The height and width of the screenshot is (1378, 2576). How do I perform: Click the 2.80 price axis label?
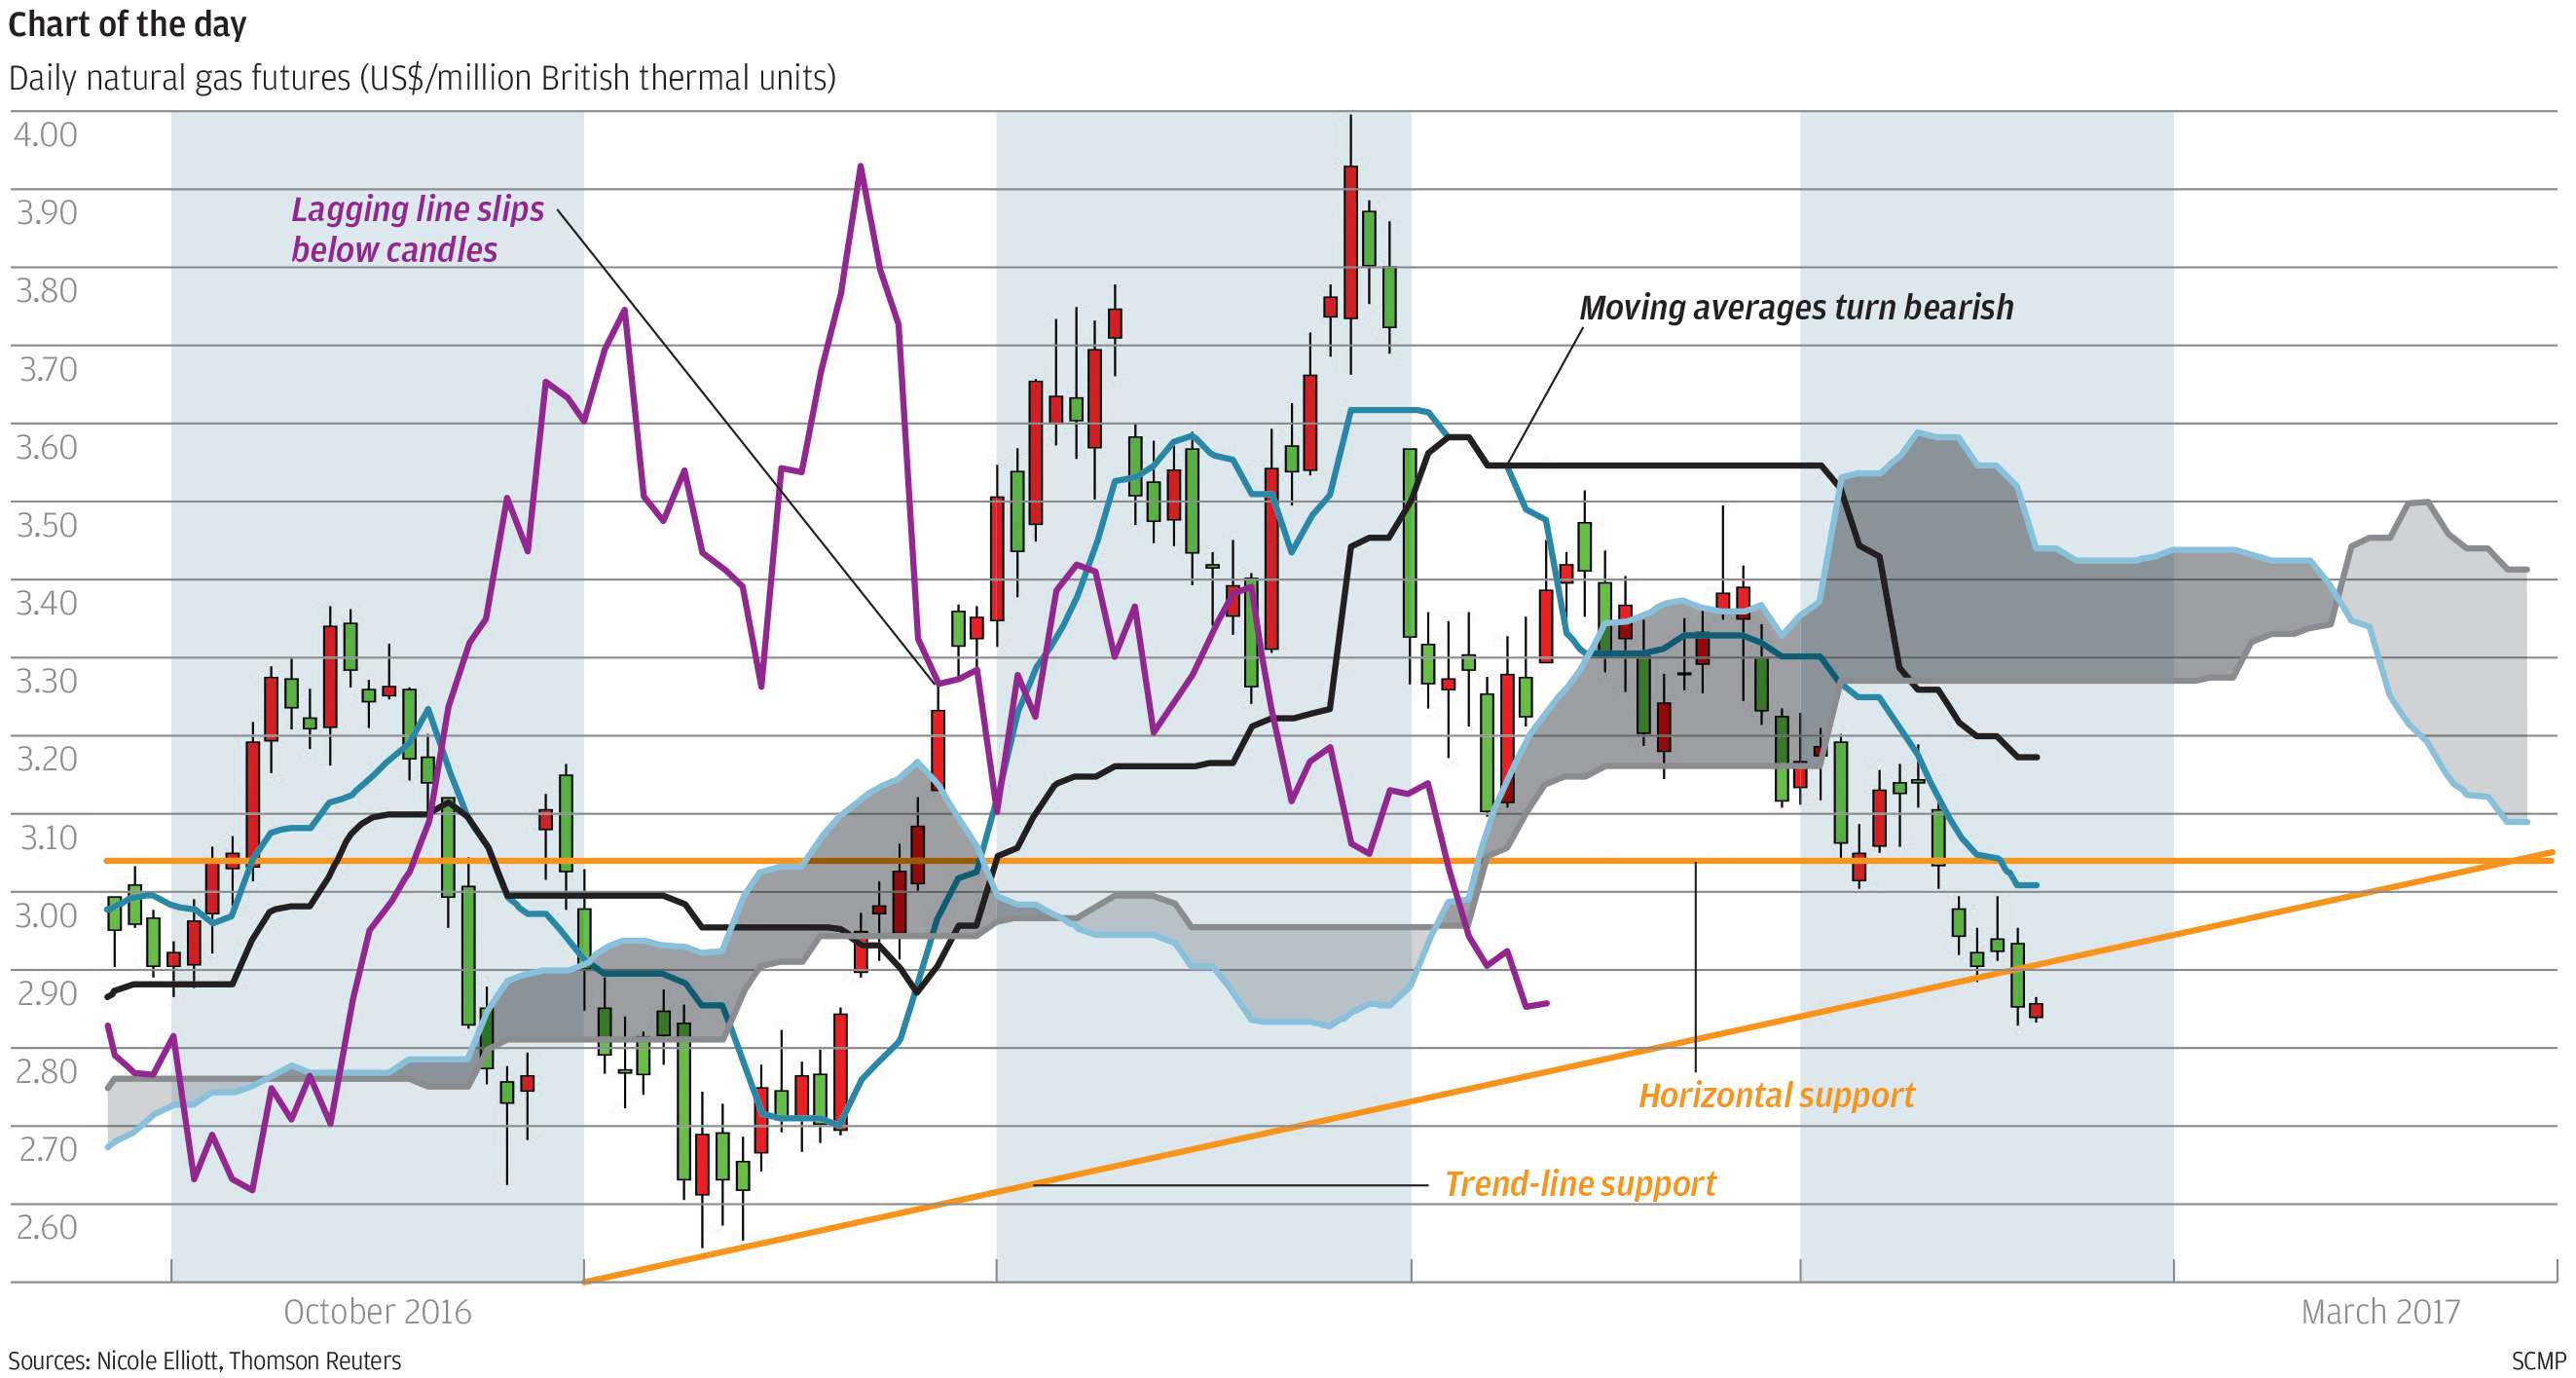[46, 1070]
